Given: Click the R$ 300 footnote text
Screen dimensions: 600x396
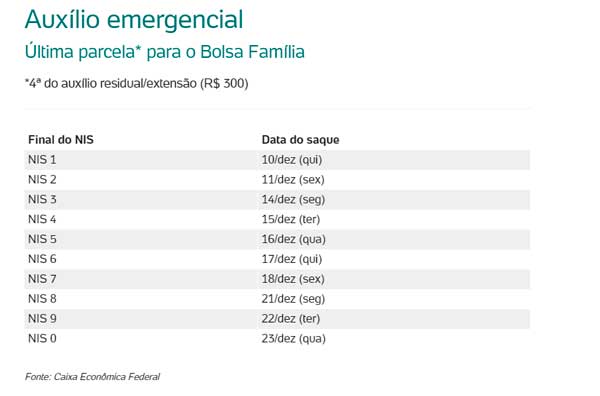Looking at the screenshot, I should 137,83.
